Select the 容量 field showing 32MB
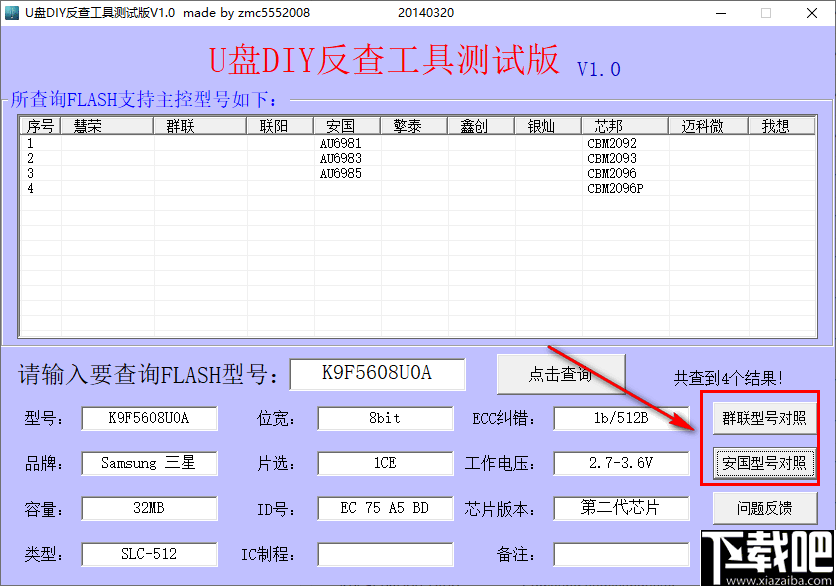The image size is (836, 586). click(x=148, y=508)
